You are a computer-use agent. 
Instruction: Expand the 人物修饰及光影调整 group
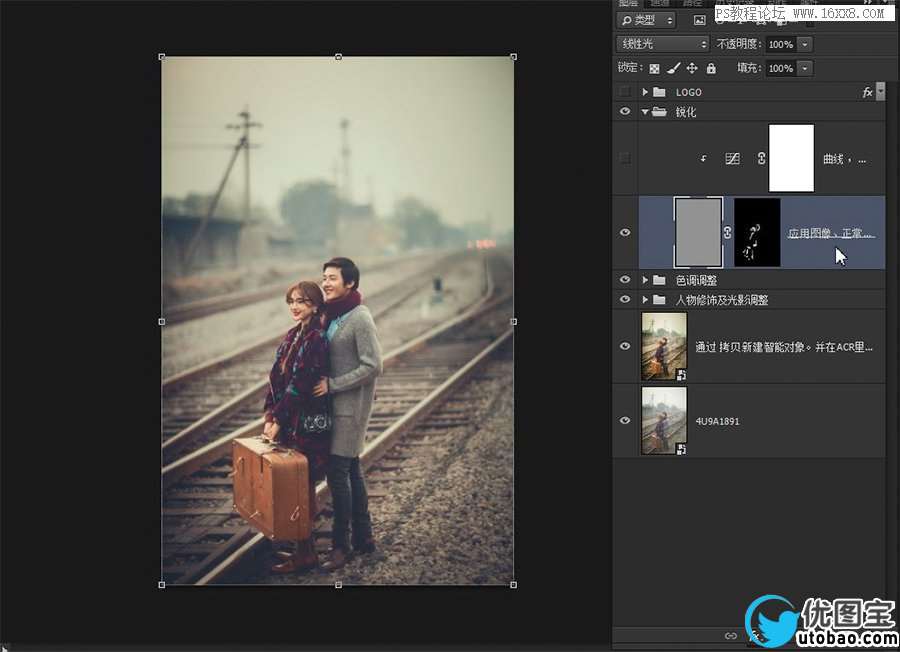pyautogui.click(x=645, y=299)
